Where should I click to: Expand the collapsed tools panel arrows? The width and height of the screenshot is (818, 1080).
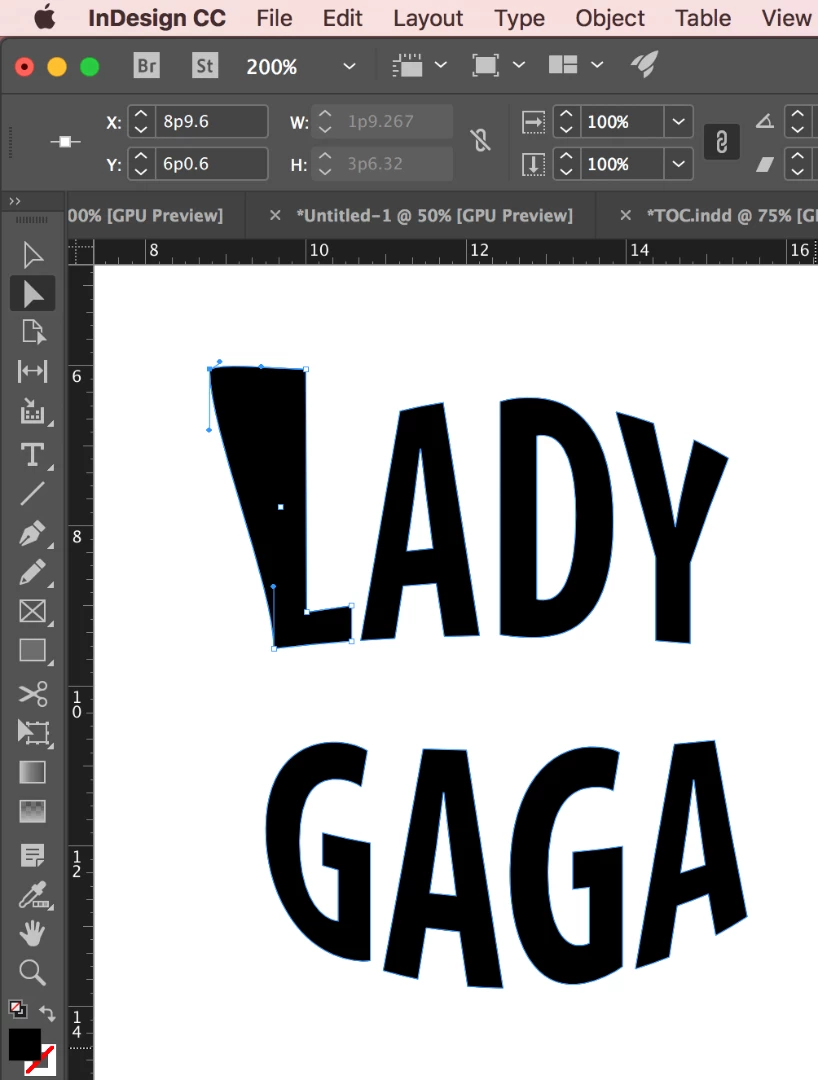pyautogui.click(x=14, y=201)
